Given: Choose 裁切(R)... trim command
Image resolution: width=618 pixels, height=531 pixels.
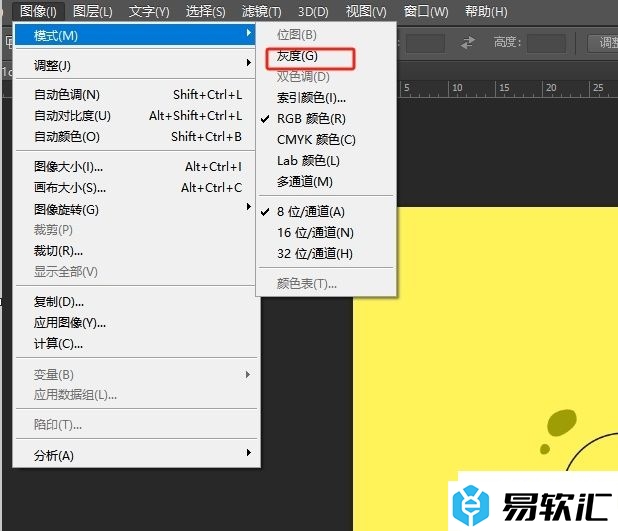Looking at the screenshot, I should [135, 251].
